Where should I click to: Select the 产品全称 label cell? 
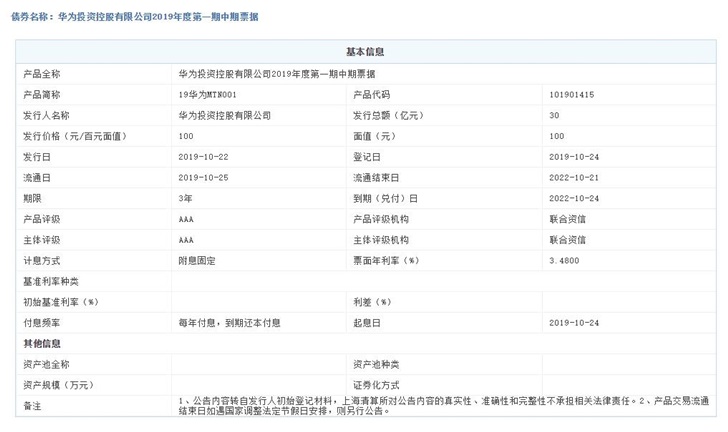(x=42, y=74)
